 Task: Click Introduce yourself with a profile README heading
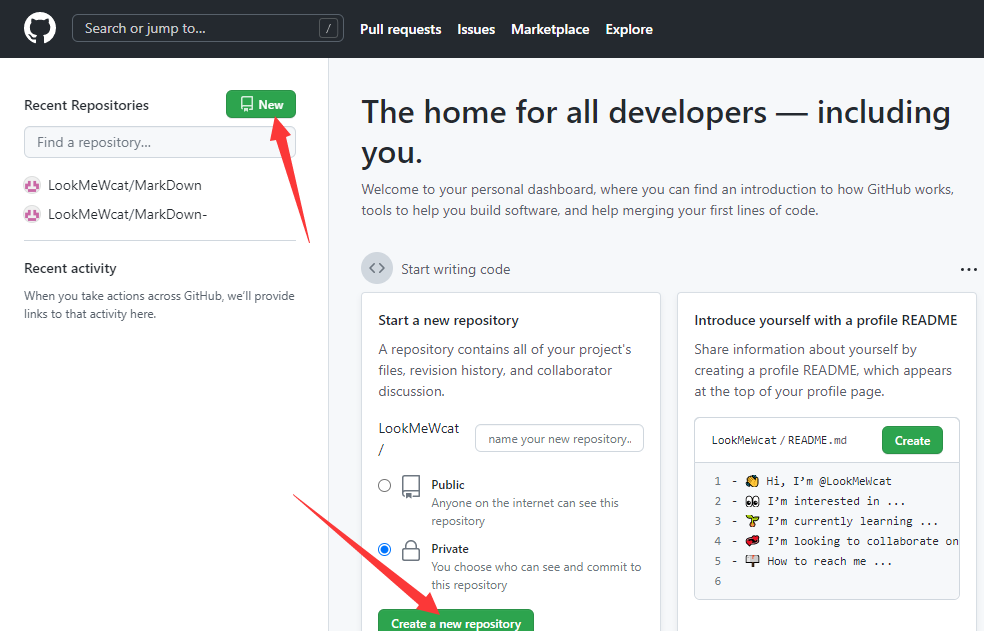pyautogui.click(x=825, y=320)
